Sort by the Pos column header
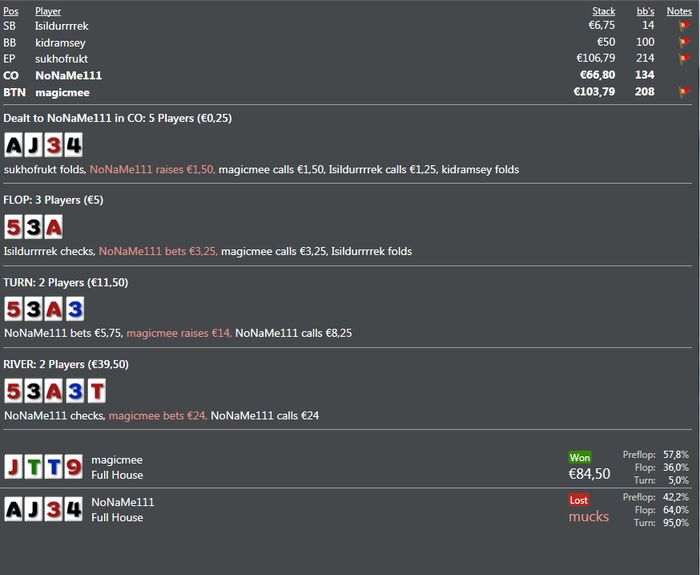Screen dimensions: 700x575 click(10, 11)
